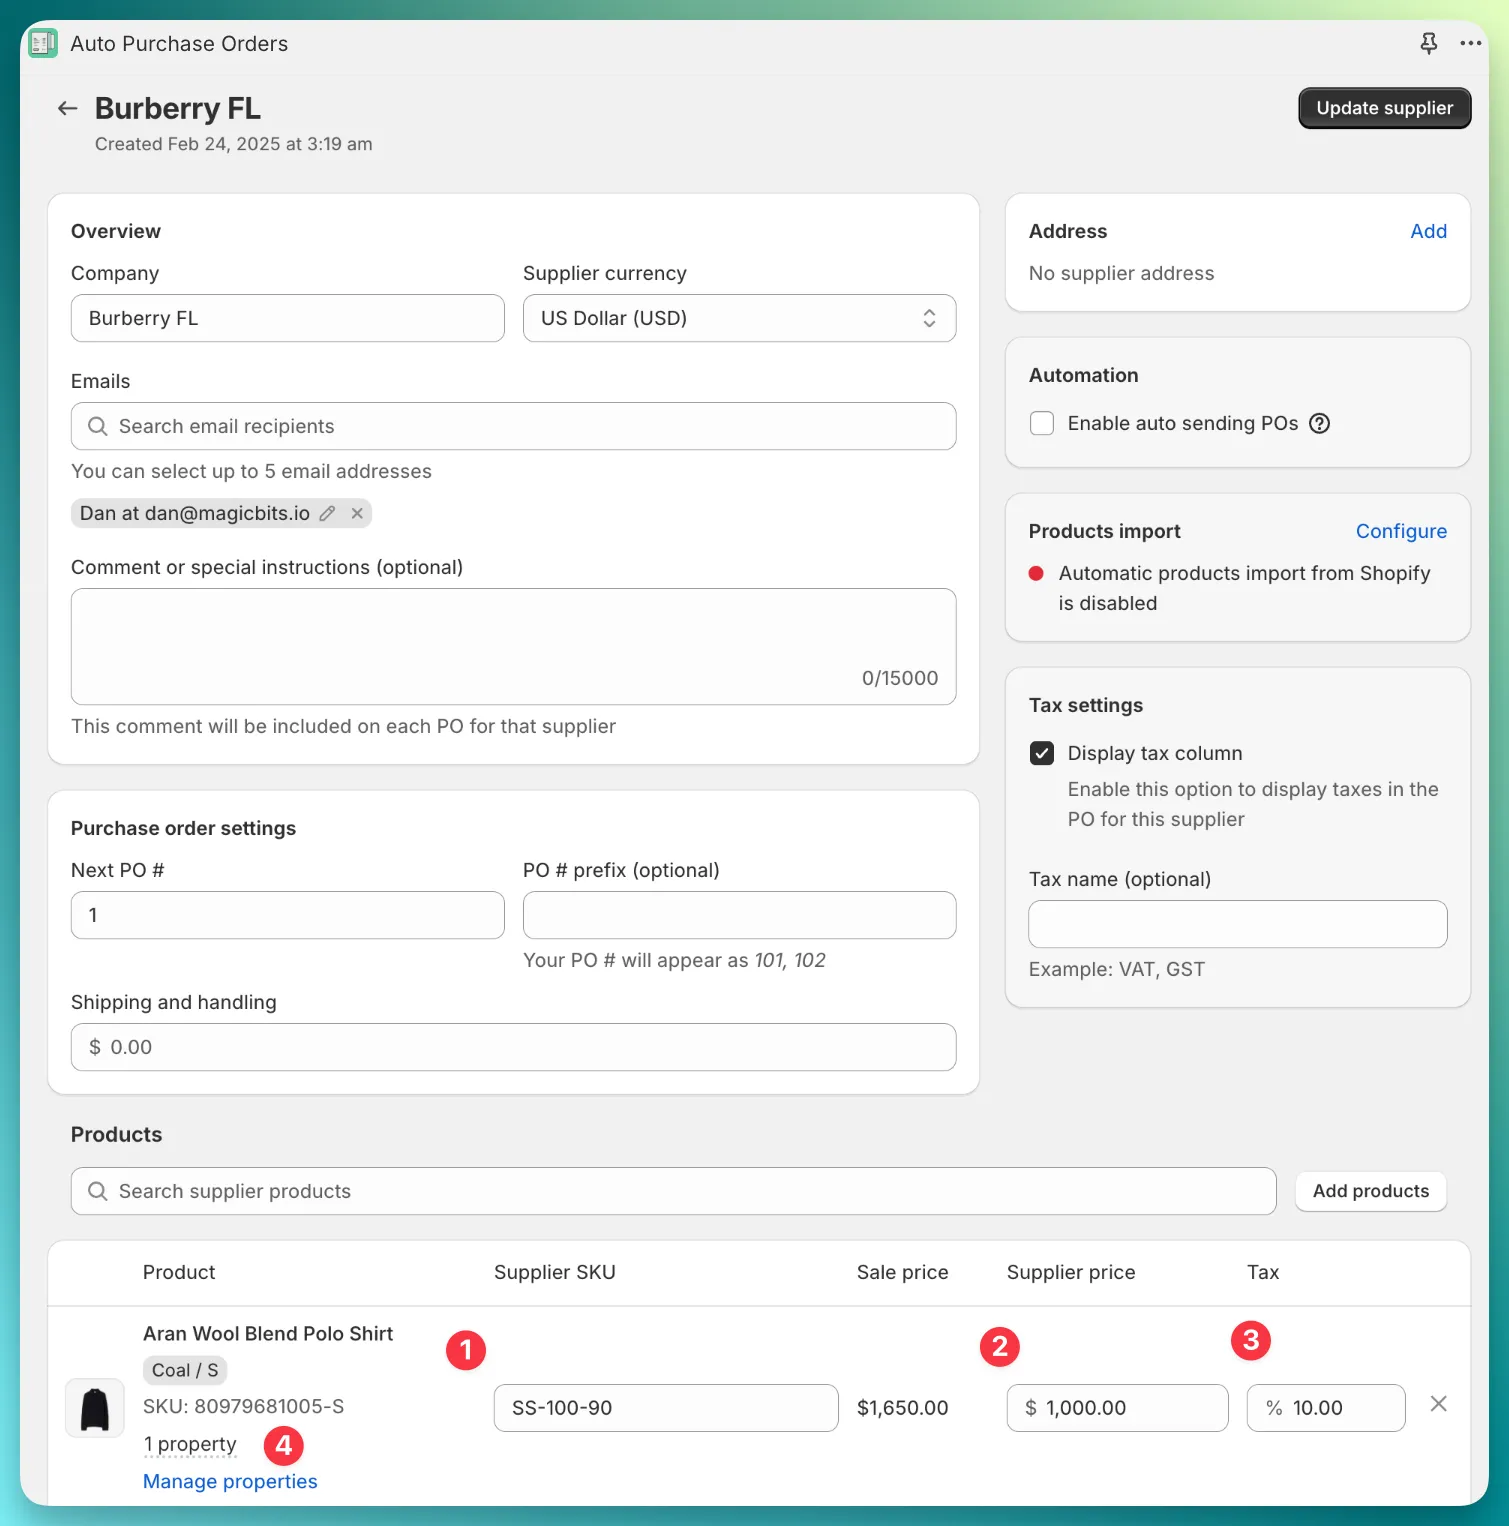1509x1526 pixels.
Task: Add a supplier address
Action: (1428, 231)
